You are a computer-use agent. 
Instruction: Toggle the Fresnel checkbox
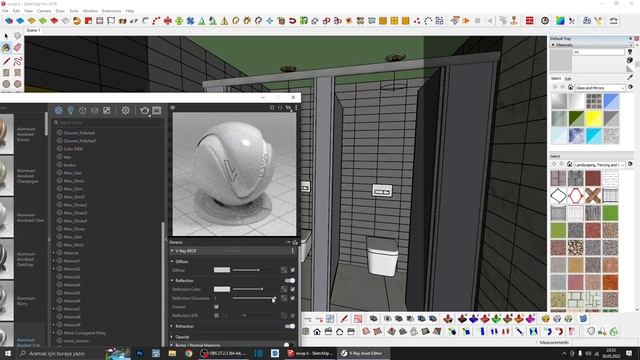216,307
